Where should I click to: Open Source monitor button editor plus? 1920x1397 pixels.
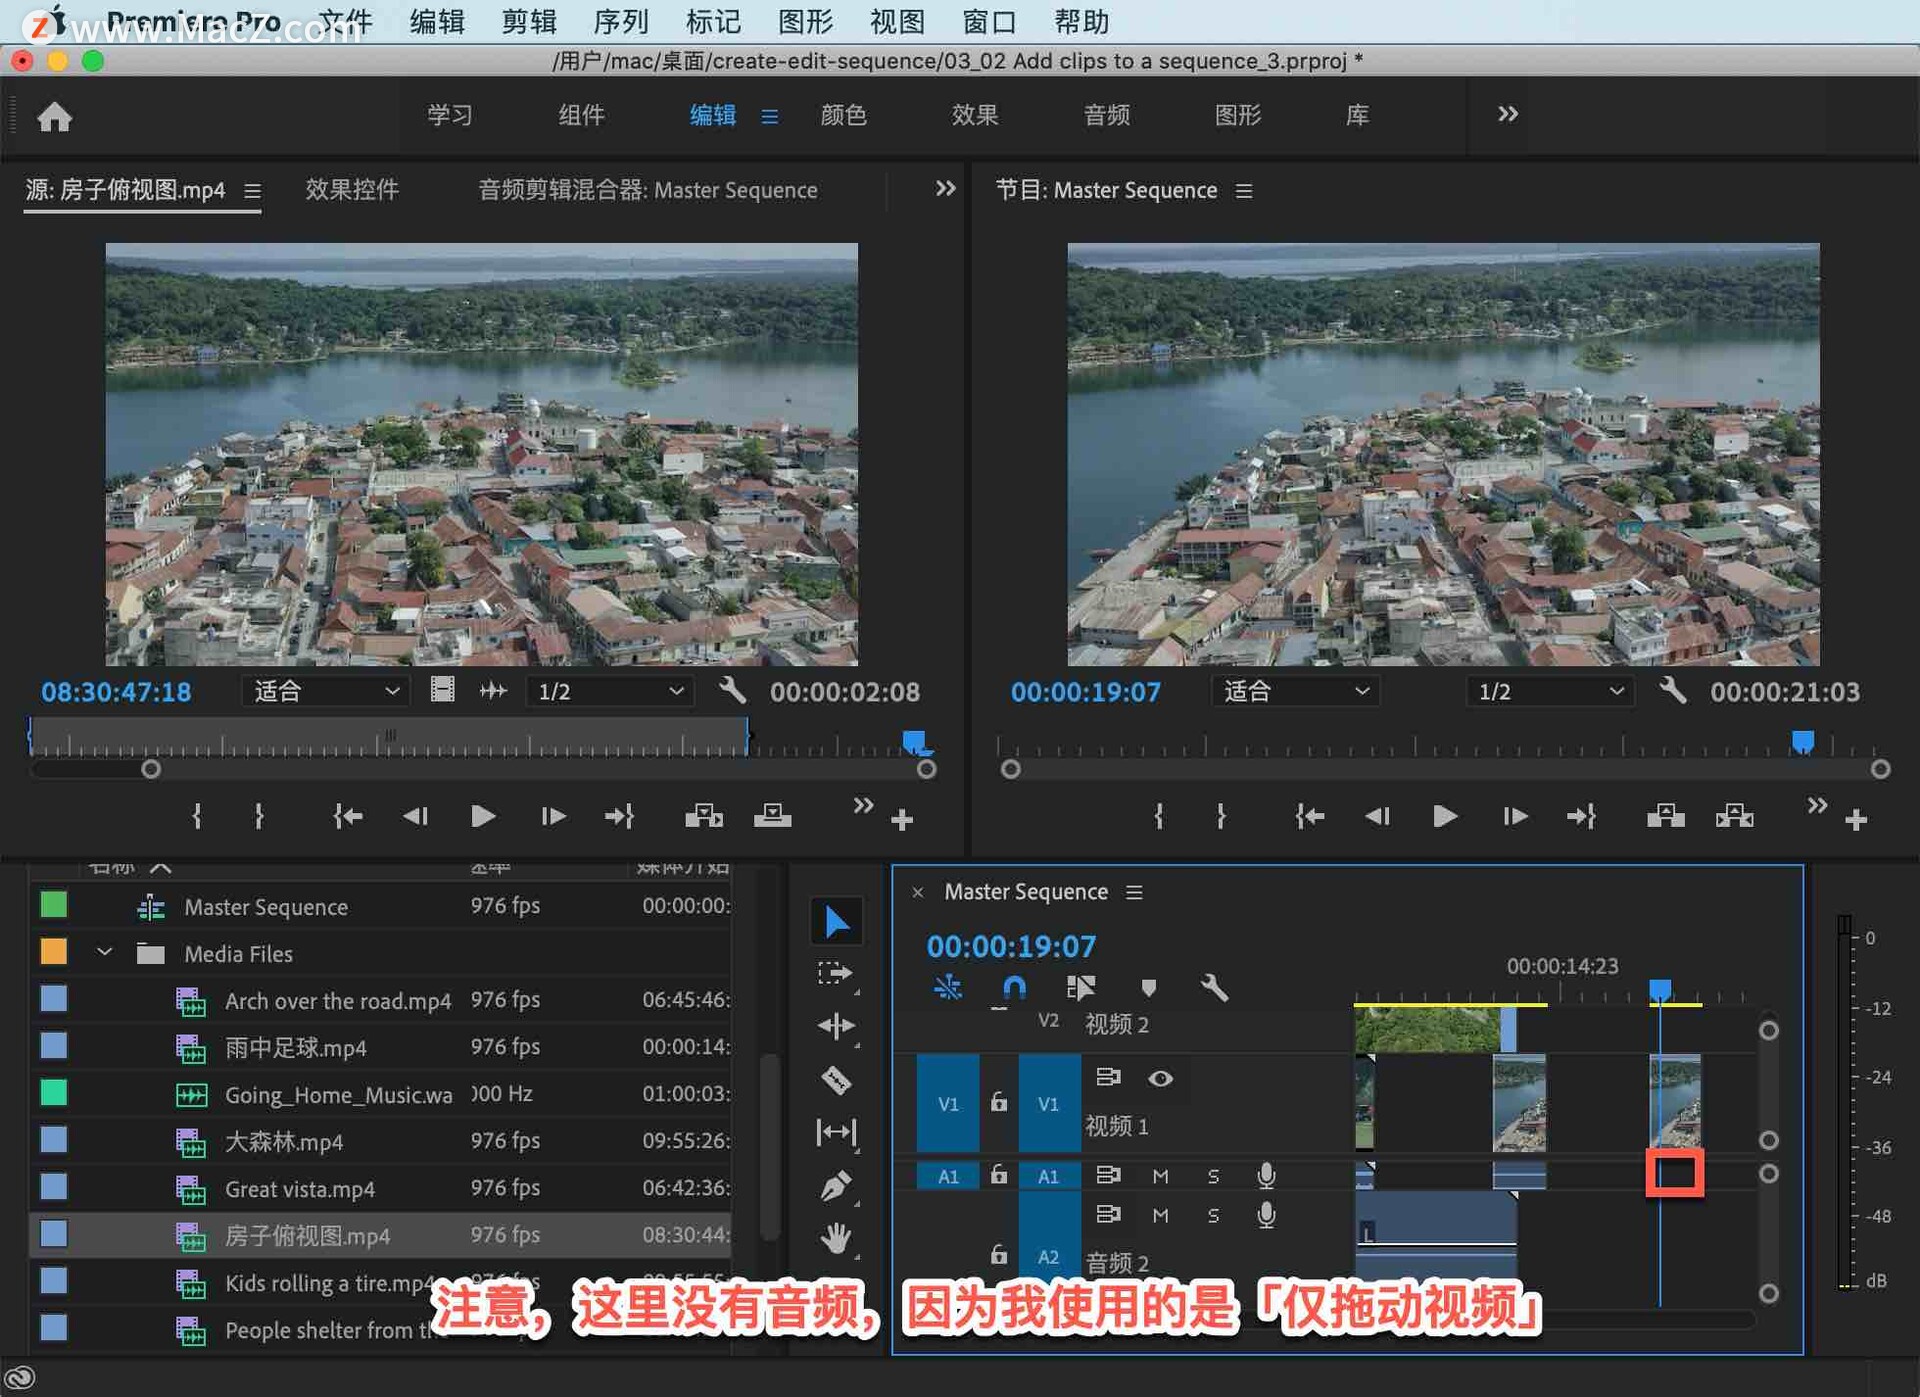point(902,820)
